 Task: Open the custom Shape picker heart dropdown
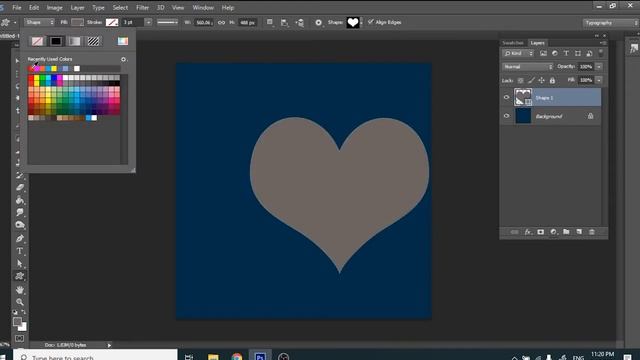tap(354, 22)
